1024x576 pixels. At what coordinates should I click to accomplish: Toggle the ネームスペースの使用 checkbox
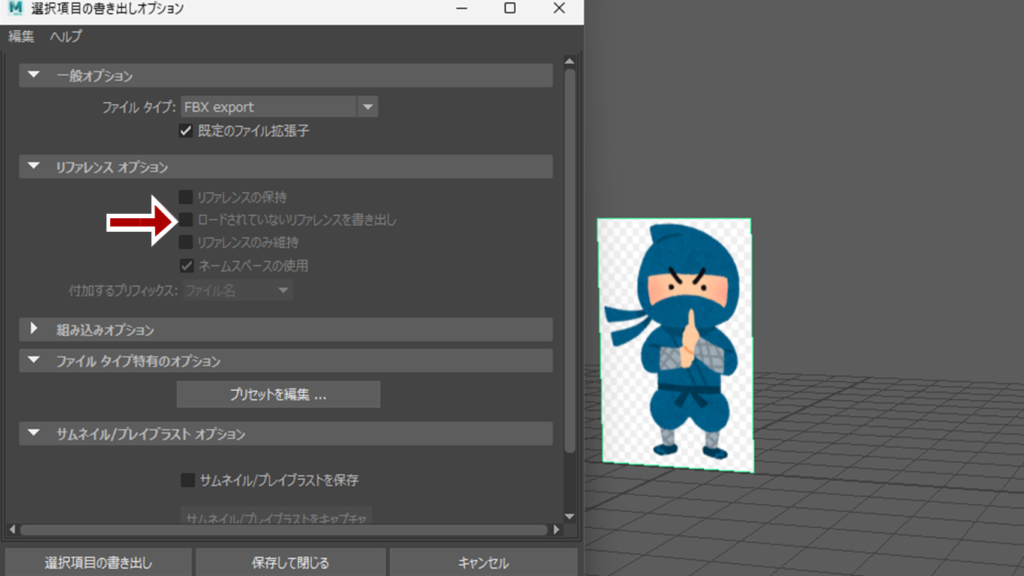pos(187,265)
